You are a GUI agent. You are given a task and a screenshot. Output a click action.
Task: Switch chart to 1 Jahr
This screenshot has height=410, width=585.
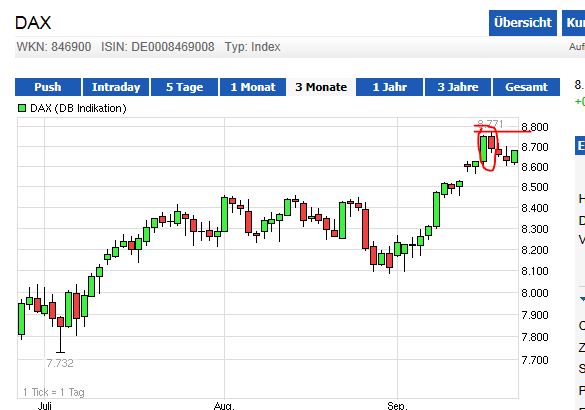pyautogui.click(x=390, y=87)
